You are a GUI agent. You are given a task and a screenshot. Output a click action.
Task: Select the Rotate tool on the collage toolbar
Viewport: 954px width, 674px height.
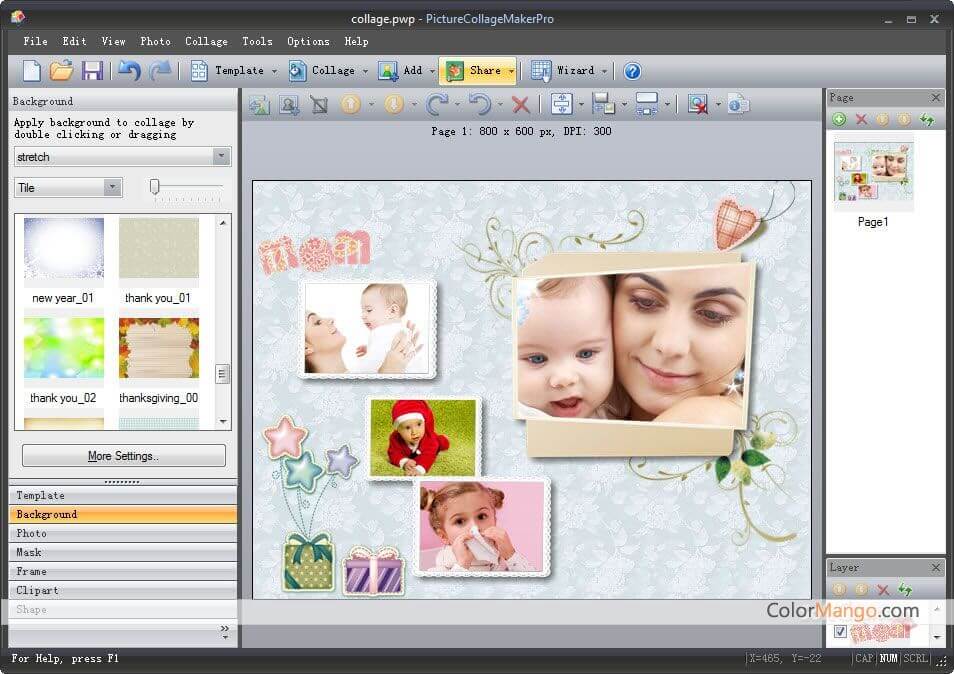pos(437,103)
